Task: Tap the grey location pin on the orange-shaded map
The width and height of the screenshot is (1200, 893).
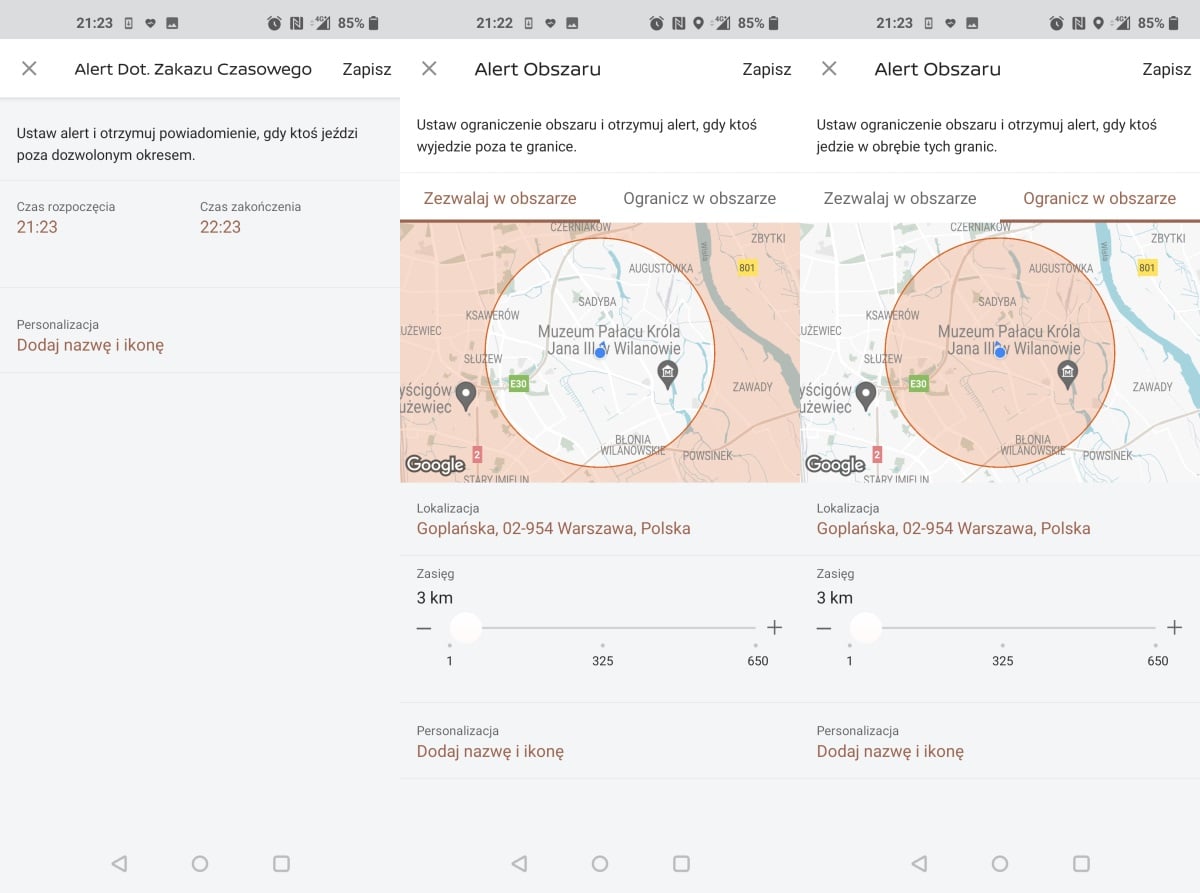Action: pos(465,396)
